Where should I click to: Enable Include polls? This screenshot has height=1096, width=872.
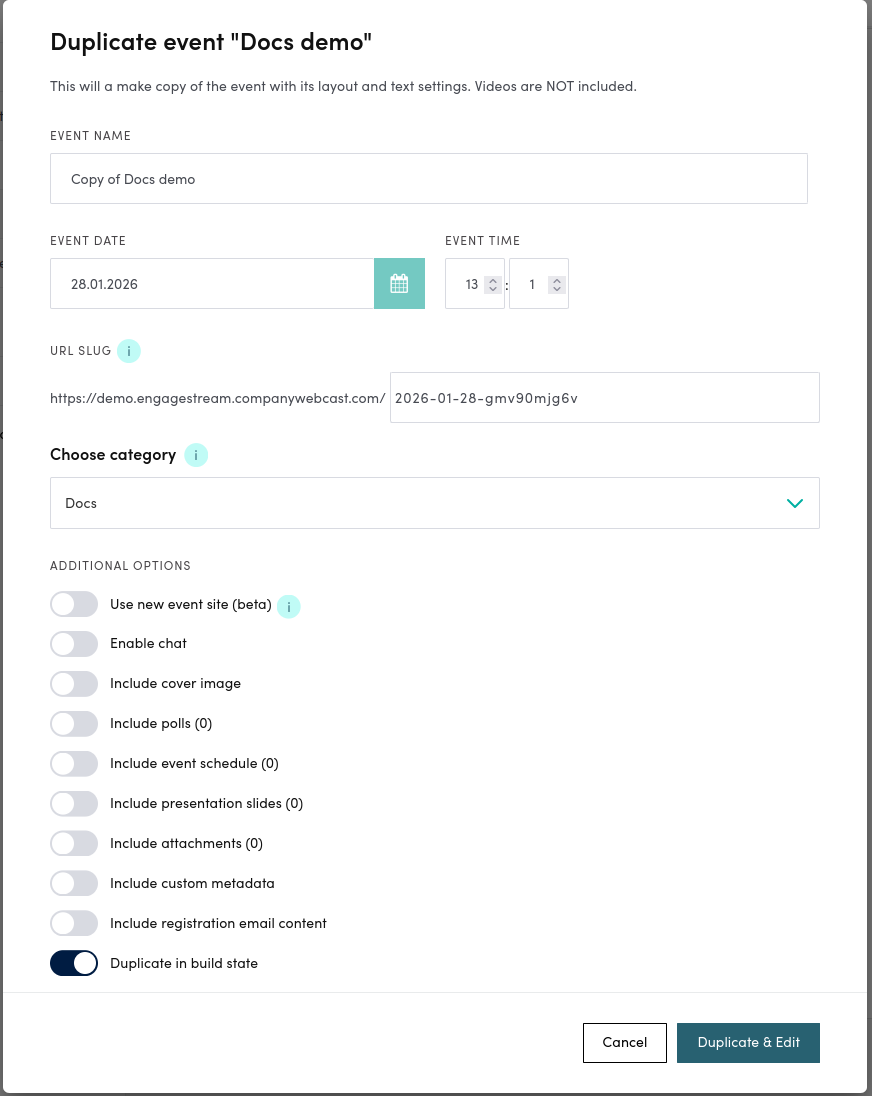(74, 723)
